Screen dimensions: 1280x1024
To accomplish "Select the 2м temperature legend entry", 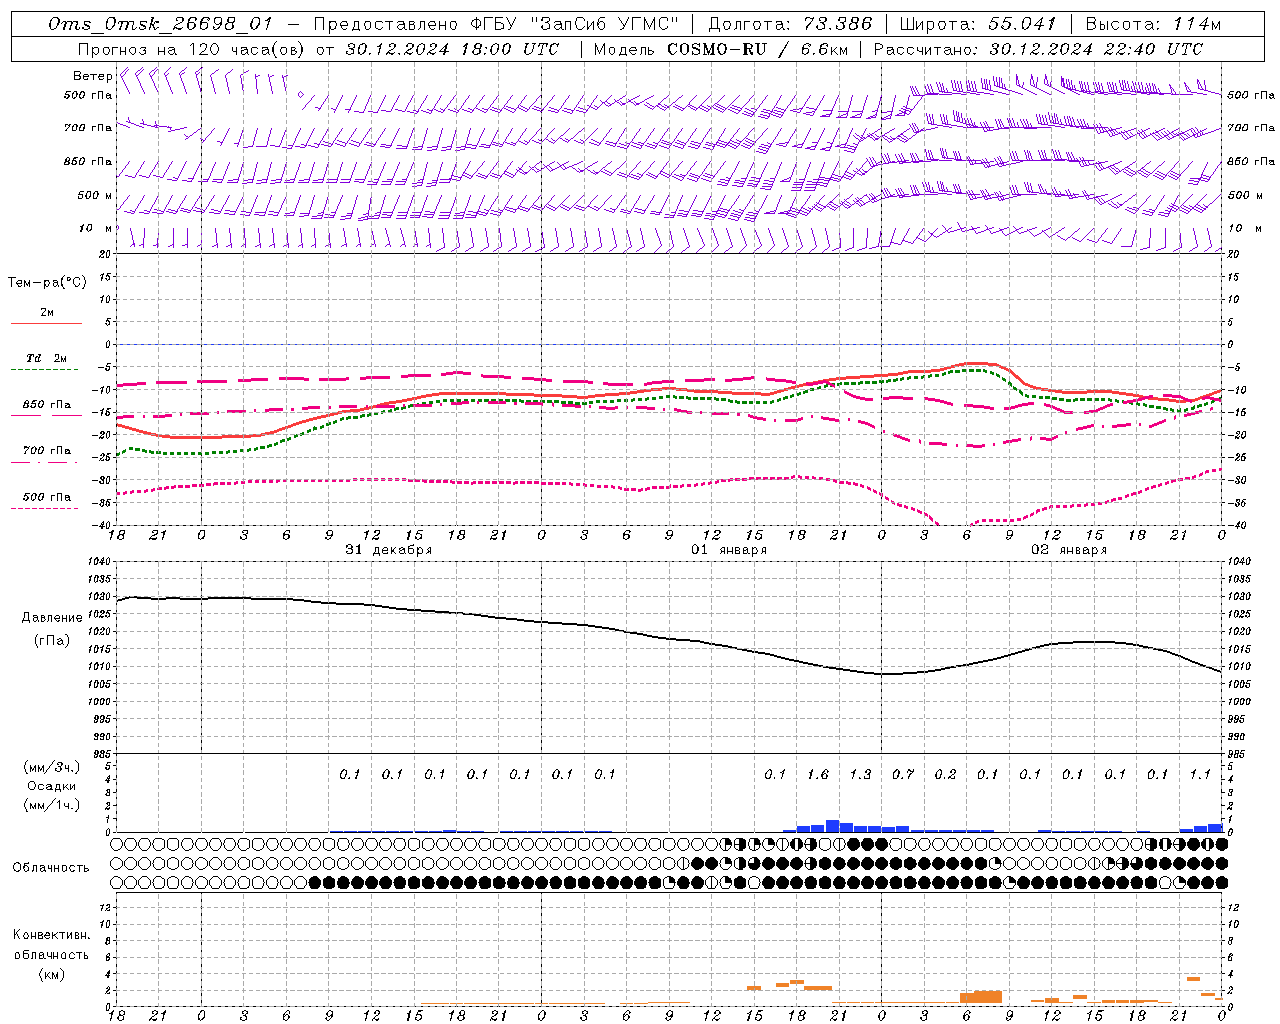I will [x=47, y=313].
